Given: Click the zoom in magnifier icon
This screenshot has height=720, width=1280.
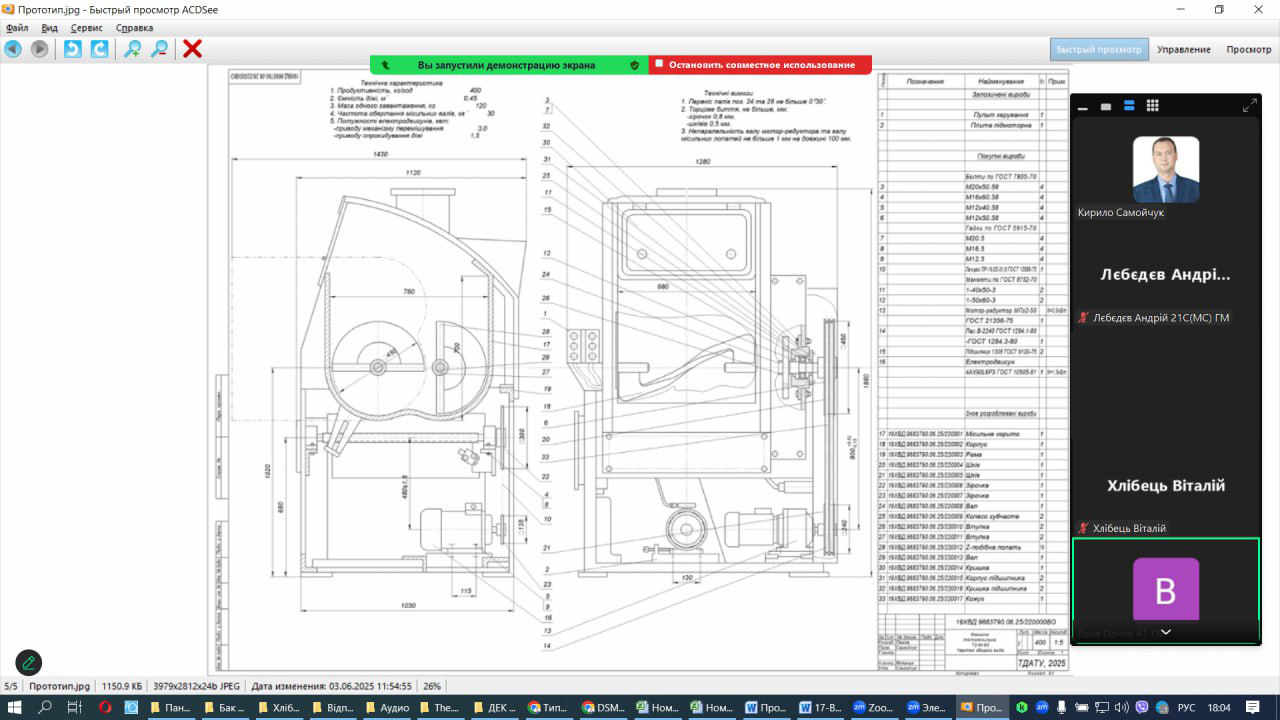Looking at the screenshot, I should point(132,49).
